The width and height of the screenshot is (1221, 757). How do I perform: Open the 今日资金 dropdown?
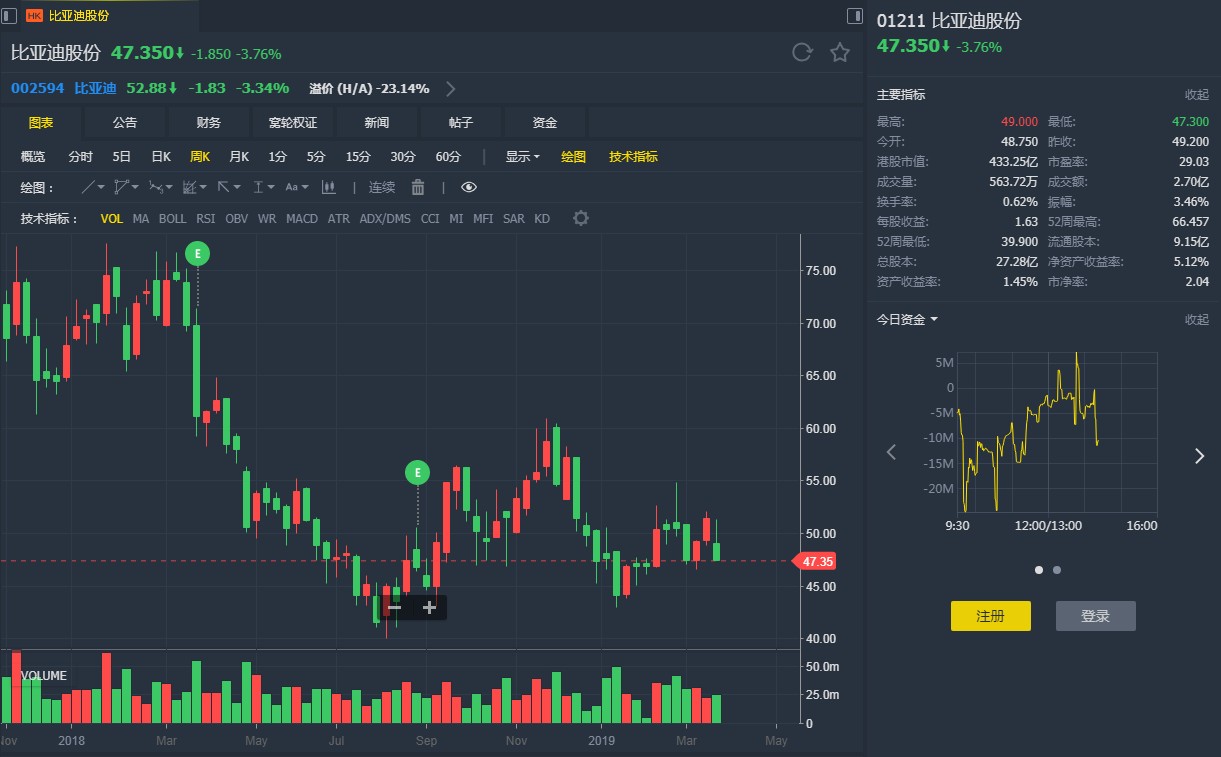(x=907, y=319)
